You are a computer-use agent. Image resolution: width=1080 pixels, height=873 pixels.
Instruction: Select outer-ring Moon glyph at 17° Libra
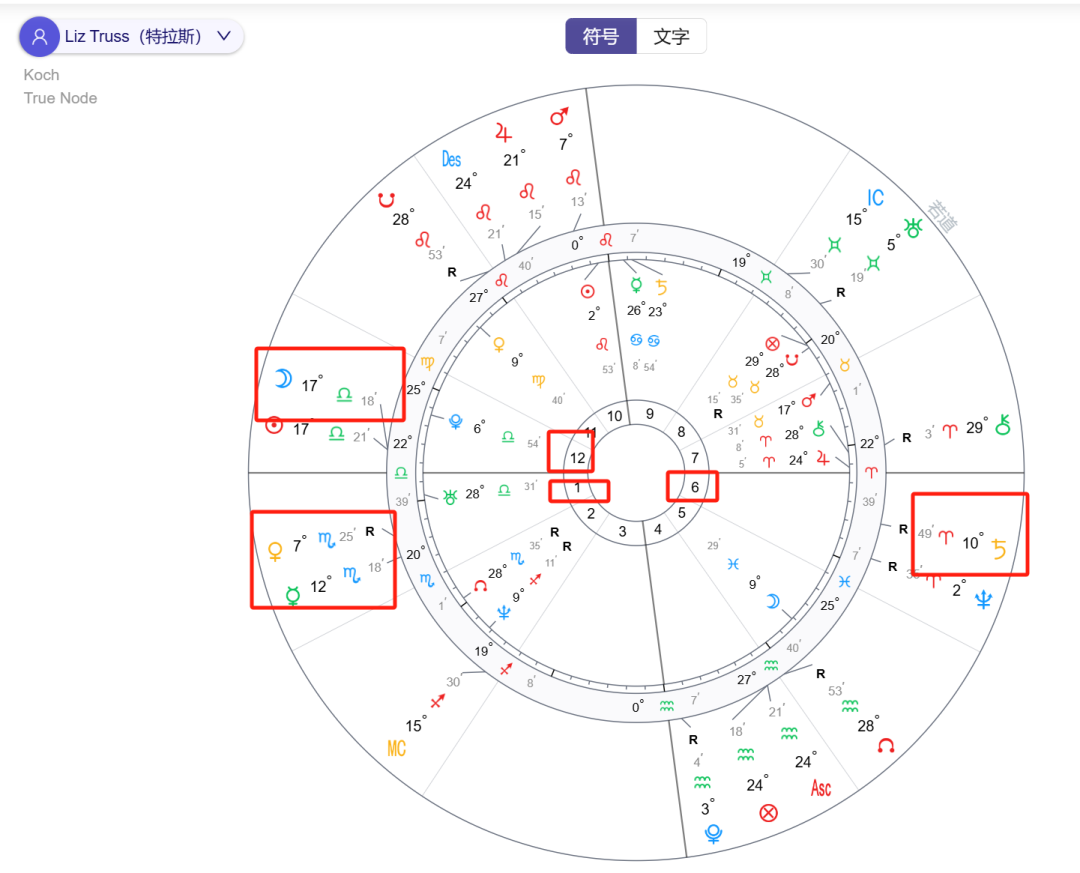point(283,378)
